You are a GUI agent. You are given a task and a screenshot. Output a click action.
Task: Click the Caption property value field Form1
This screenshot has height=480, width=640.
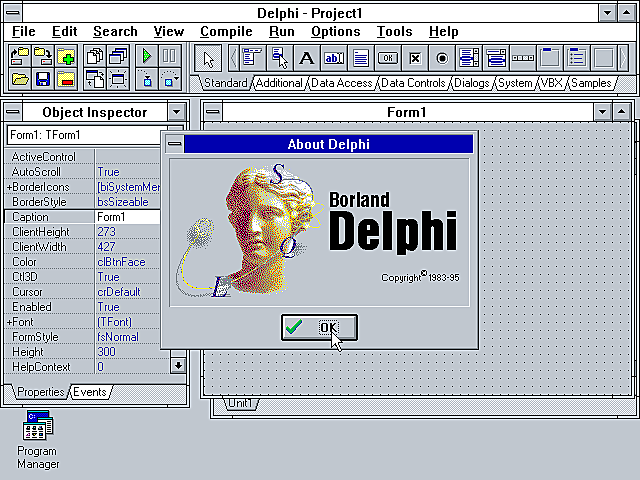(x=127, y=217)
